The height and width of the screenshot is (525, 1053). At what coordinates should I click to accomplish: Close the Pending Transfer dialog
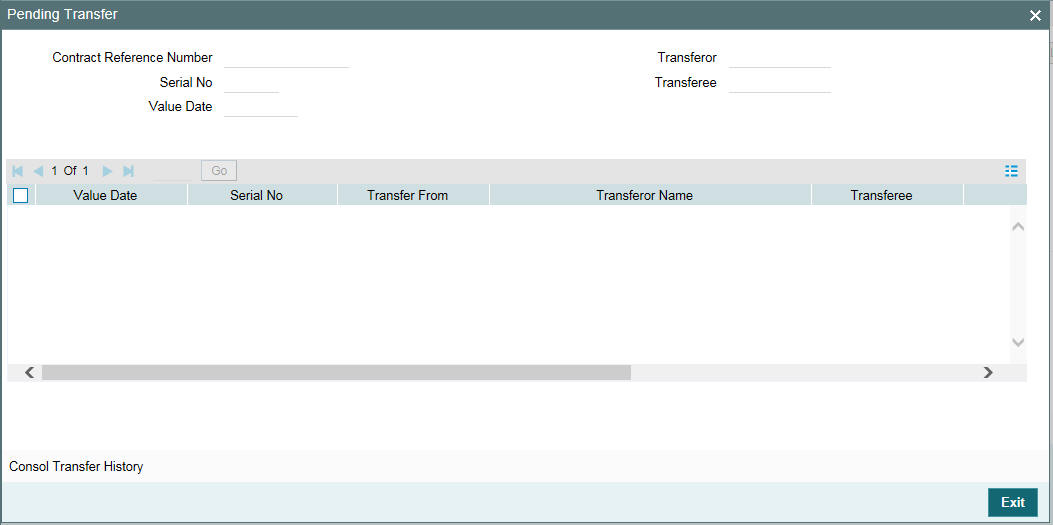click(x=1035, y=15)
